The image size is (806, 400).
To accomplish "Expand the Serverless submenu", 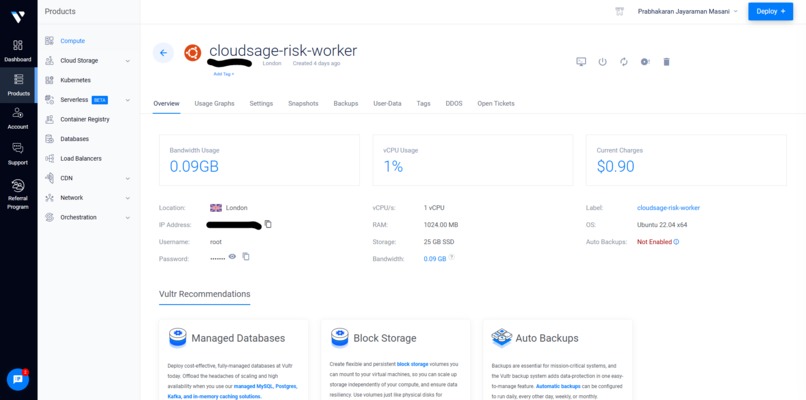I will click(127, 100).
